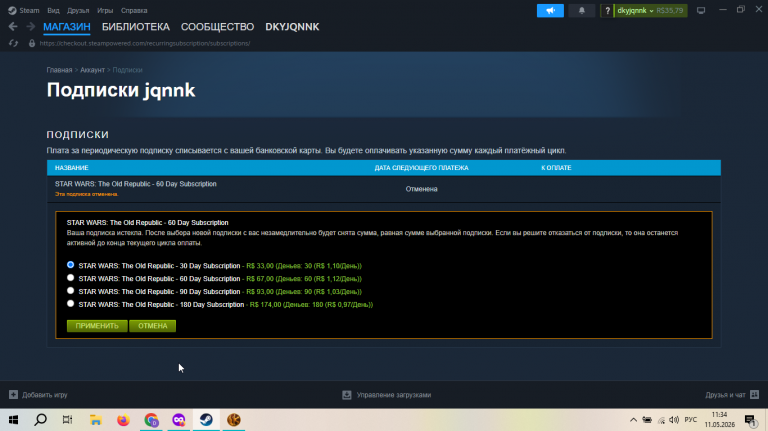The height and width of the screenshot is (431, 768).
Task: Click the Отменена status cell
Action: [x=421, y=189]
